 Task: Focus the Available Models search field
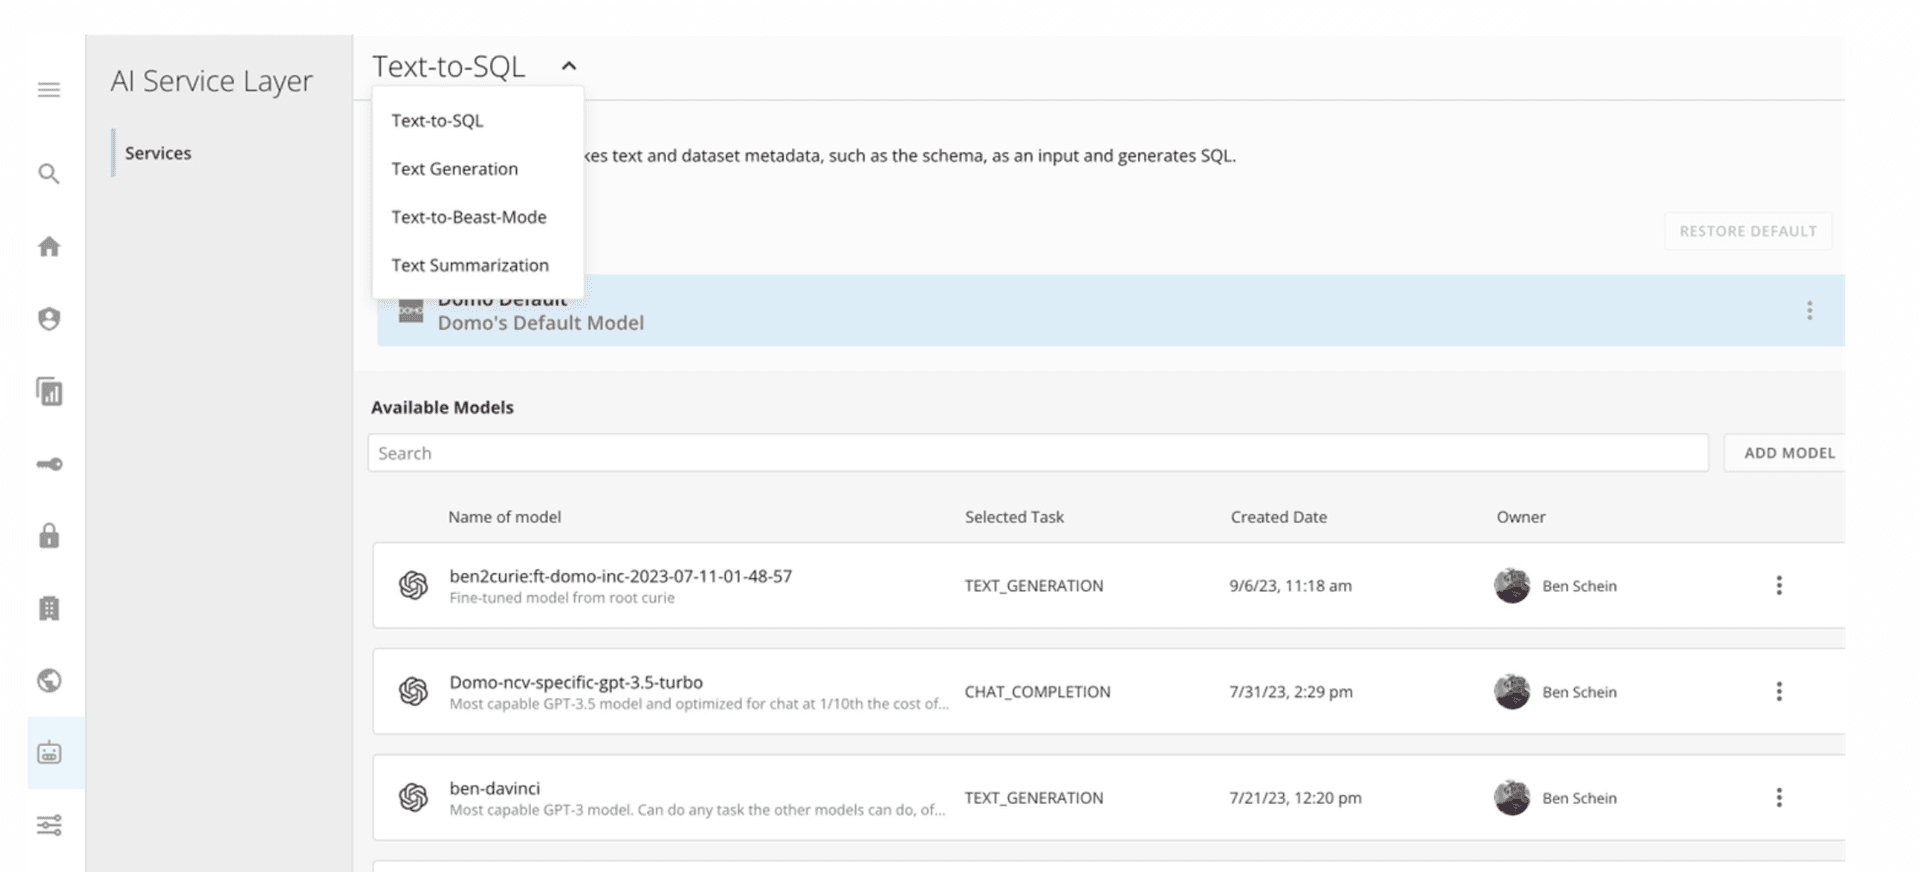1037,453
